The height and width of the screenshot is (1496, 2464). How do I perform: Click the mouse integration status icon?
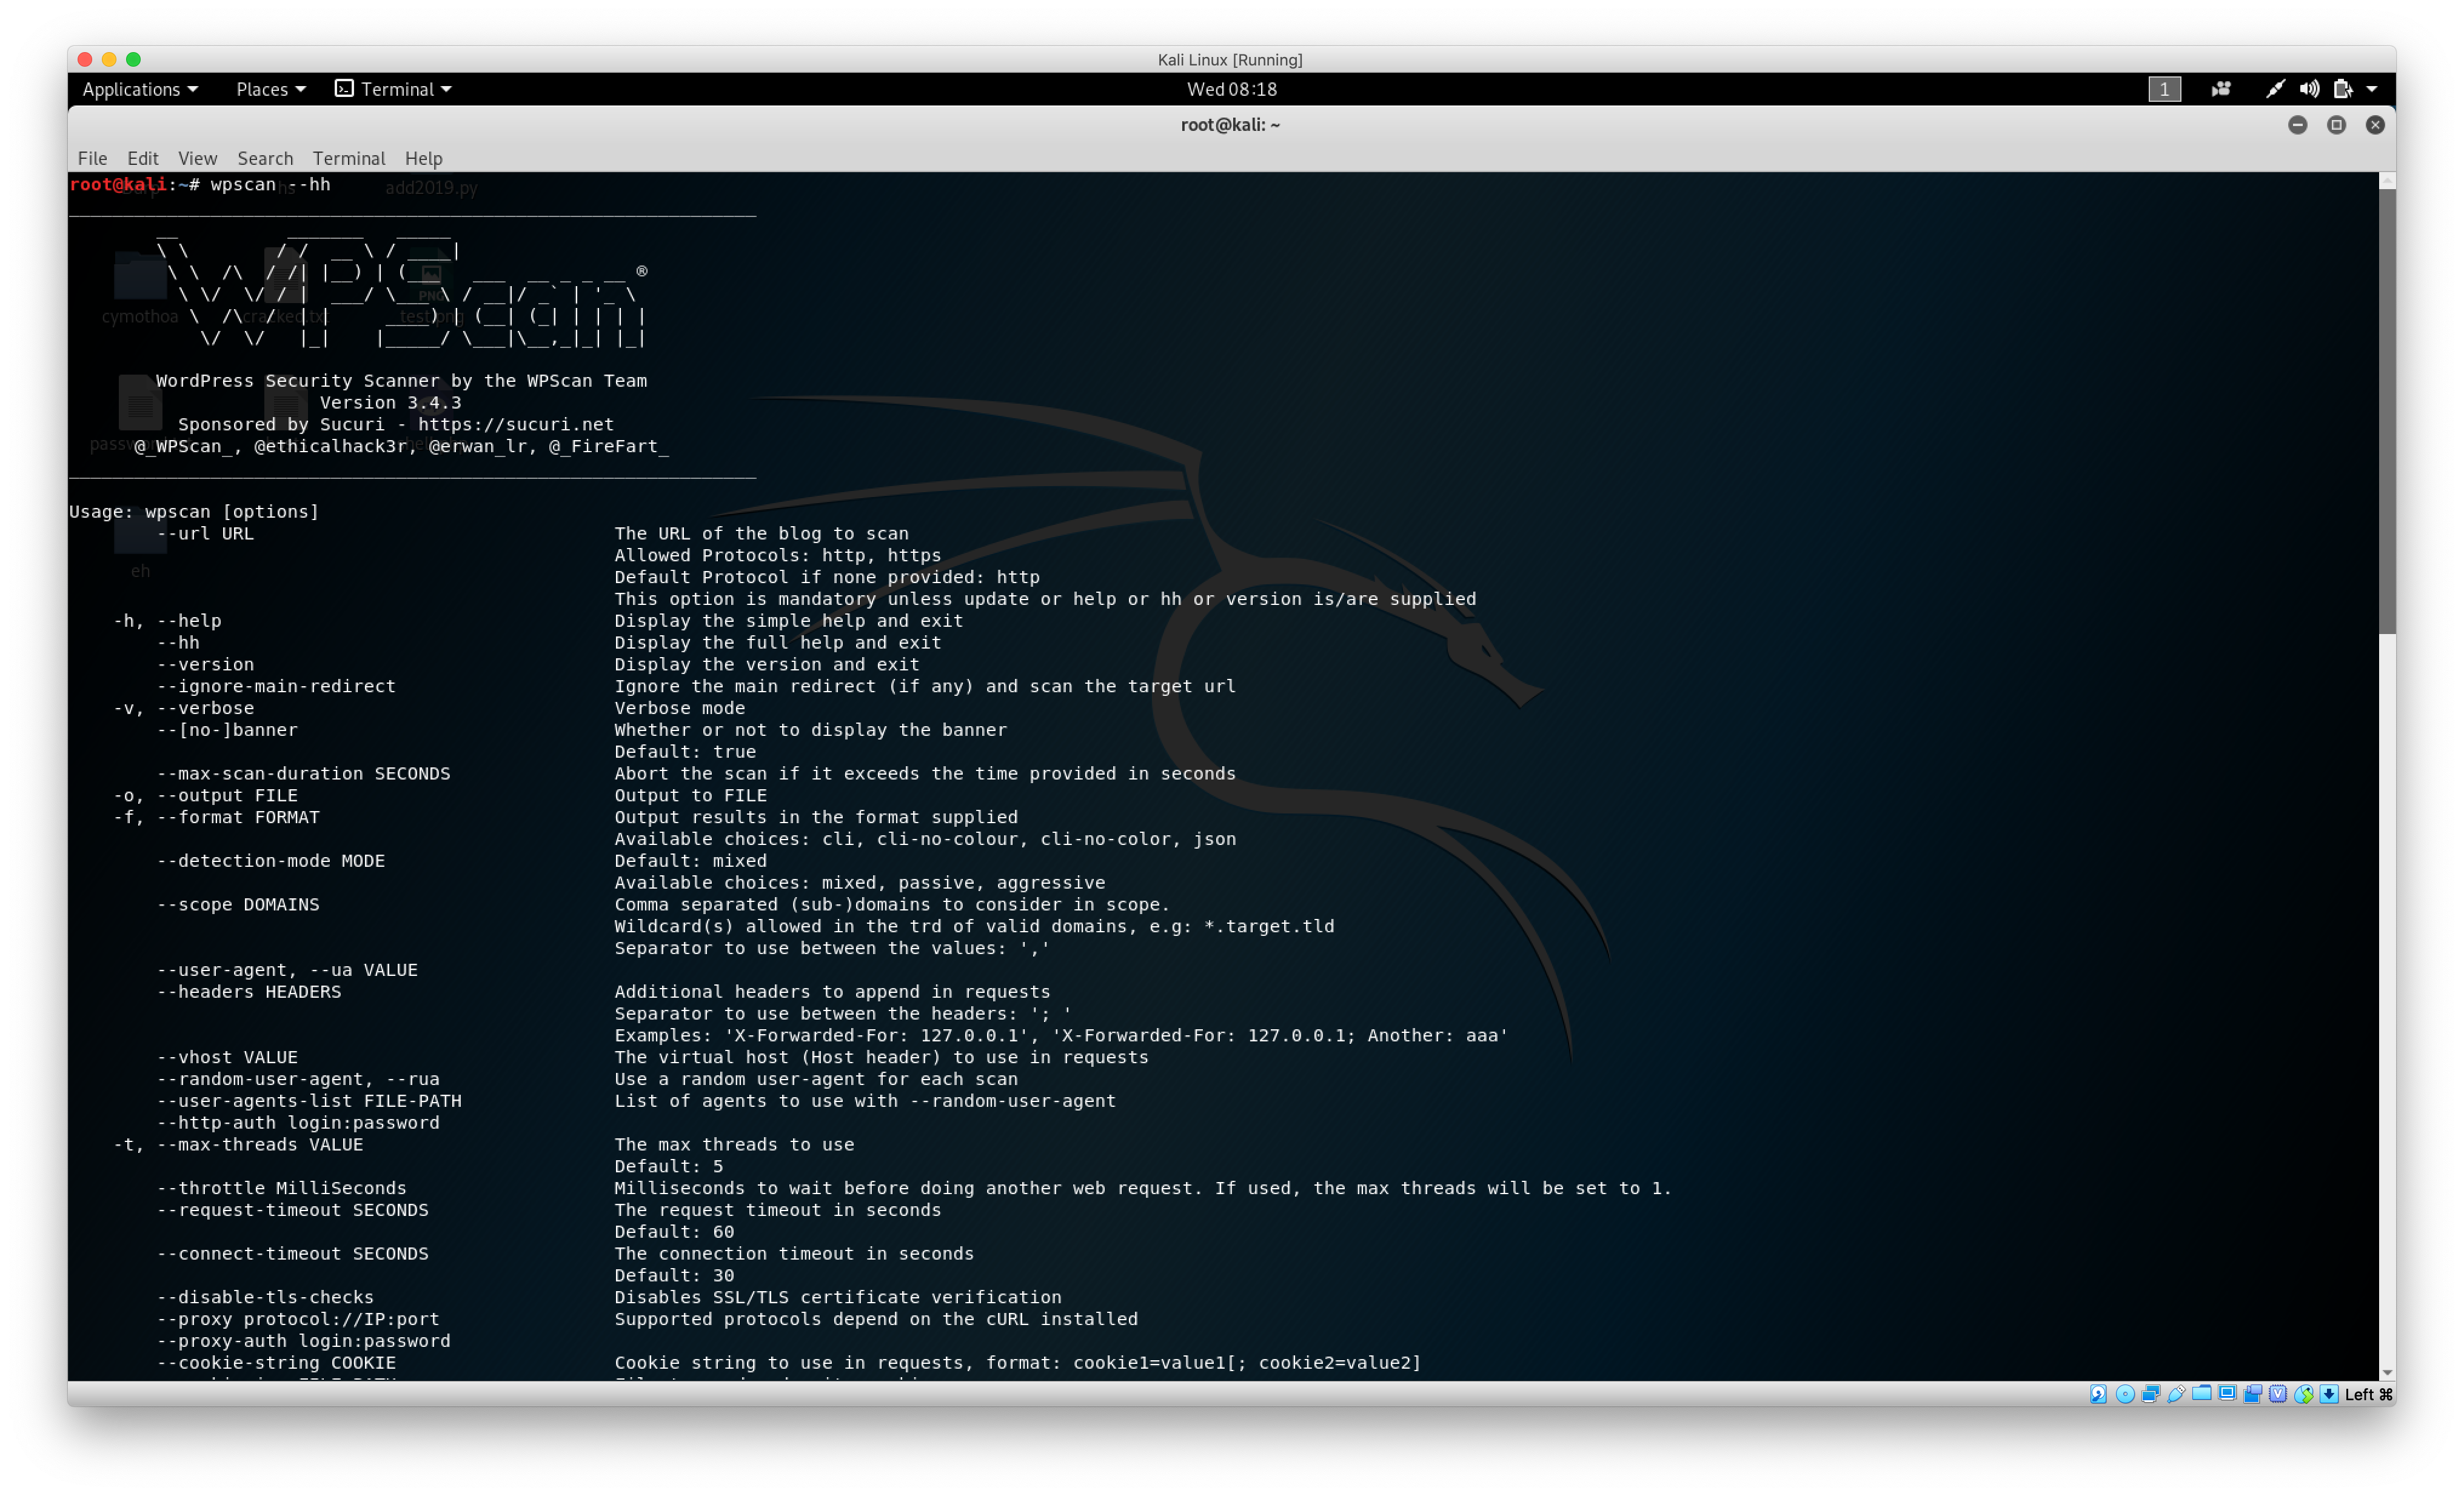(2304, 1394)
